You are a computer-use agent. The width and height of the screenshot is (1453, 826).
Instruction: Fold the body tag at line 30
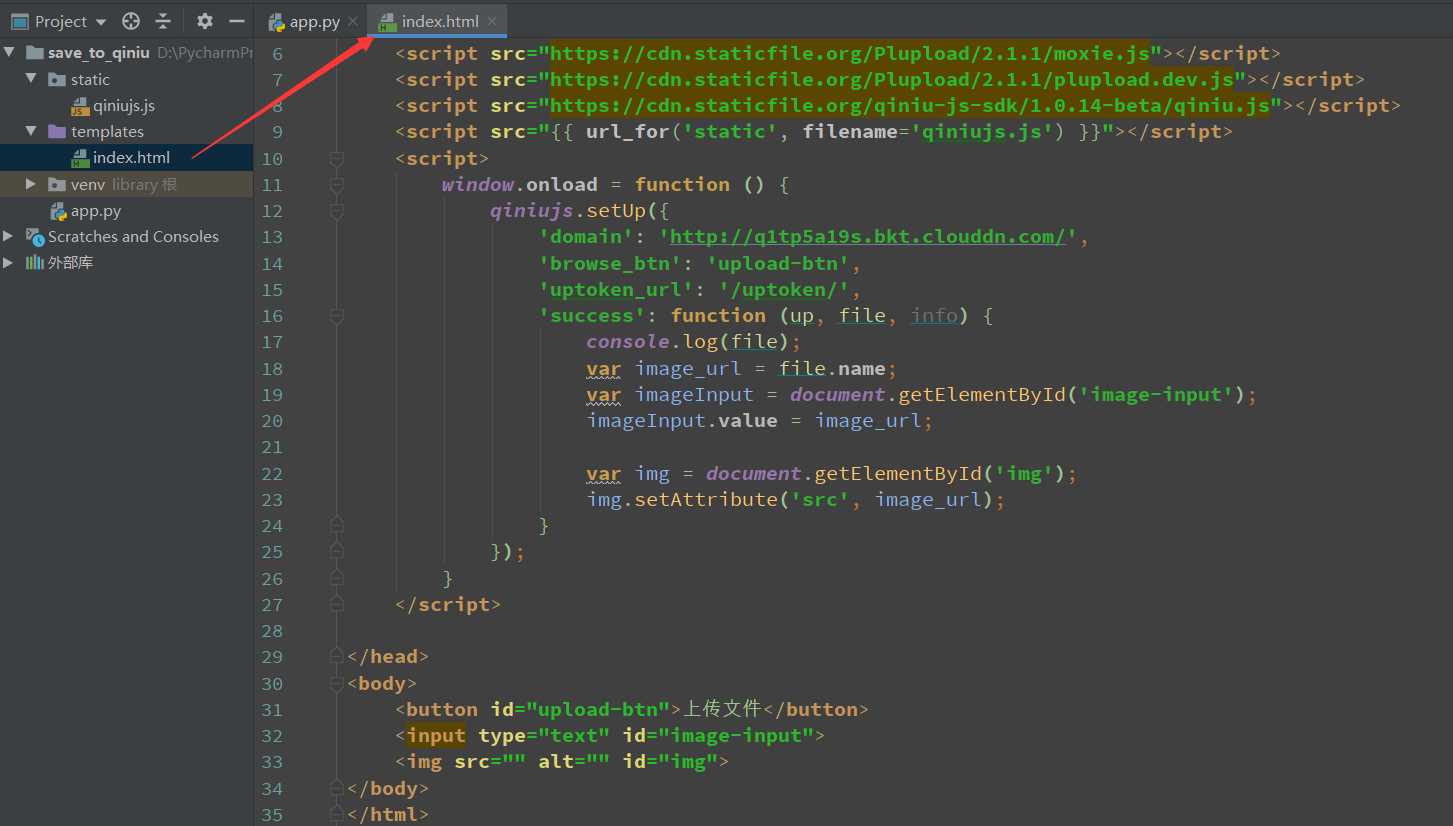click(336, 684)
